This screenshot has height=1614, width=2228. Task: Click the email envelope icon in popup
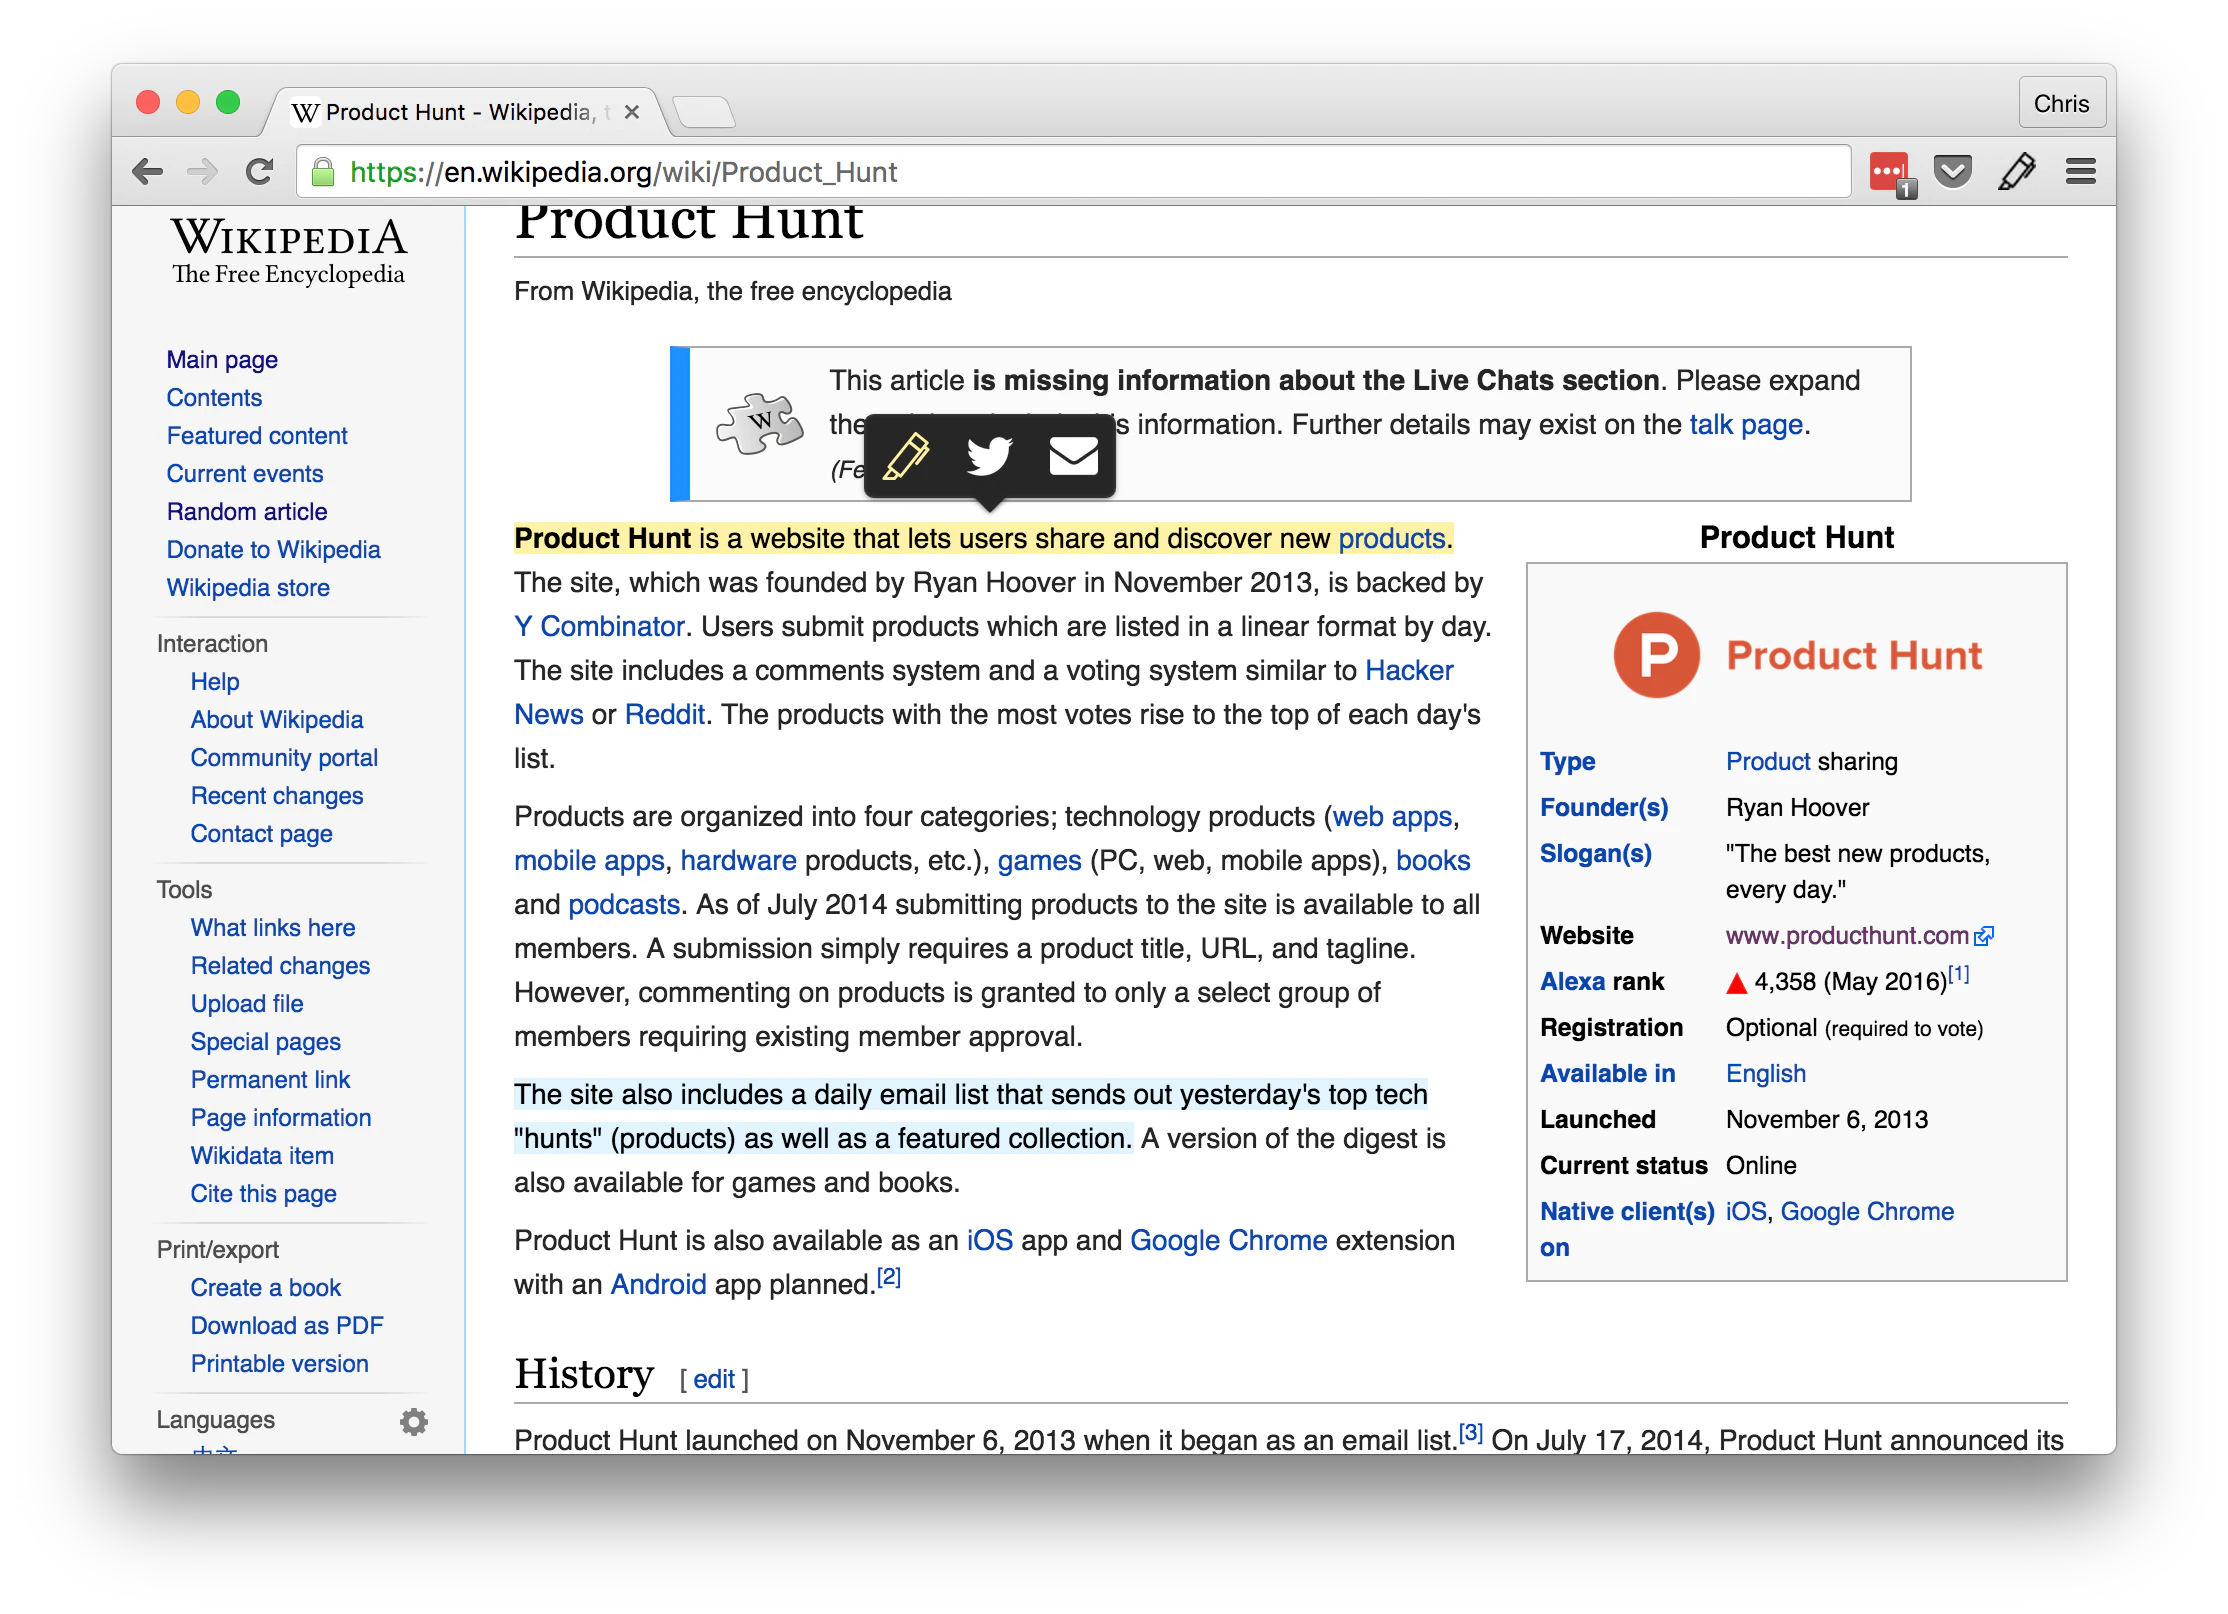[x=1073, y=456]
